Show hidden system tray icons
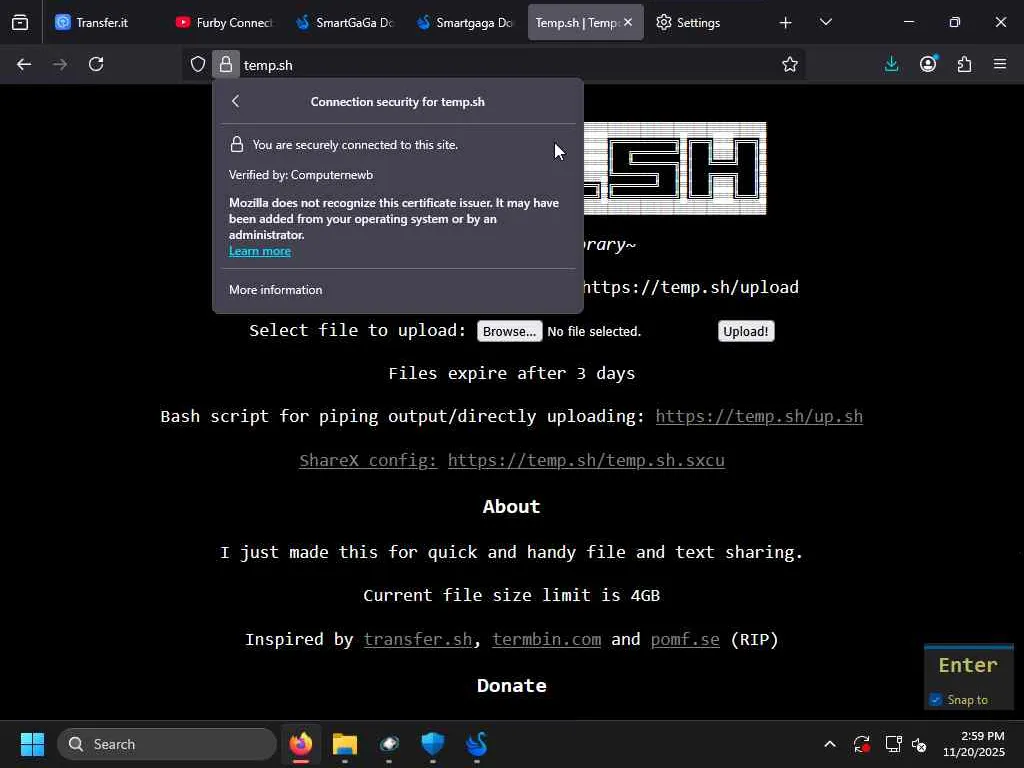 (830, 744)
